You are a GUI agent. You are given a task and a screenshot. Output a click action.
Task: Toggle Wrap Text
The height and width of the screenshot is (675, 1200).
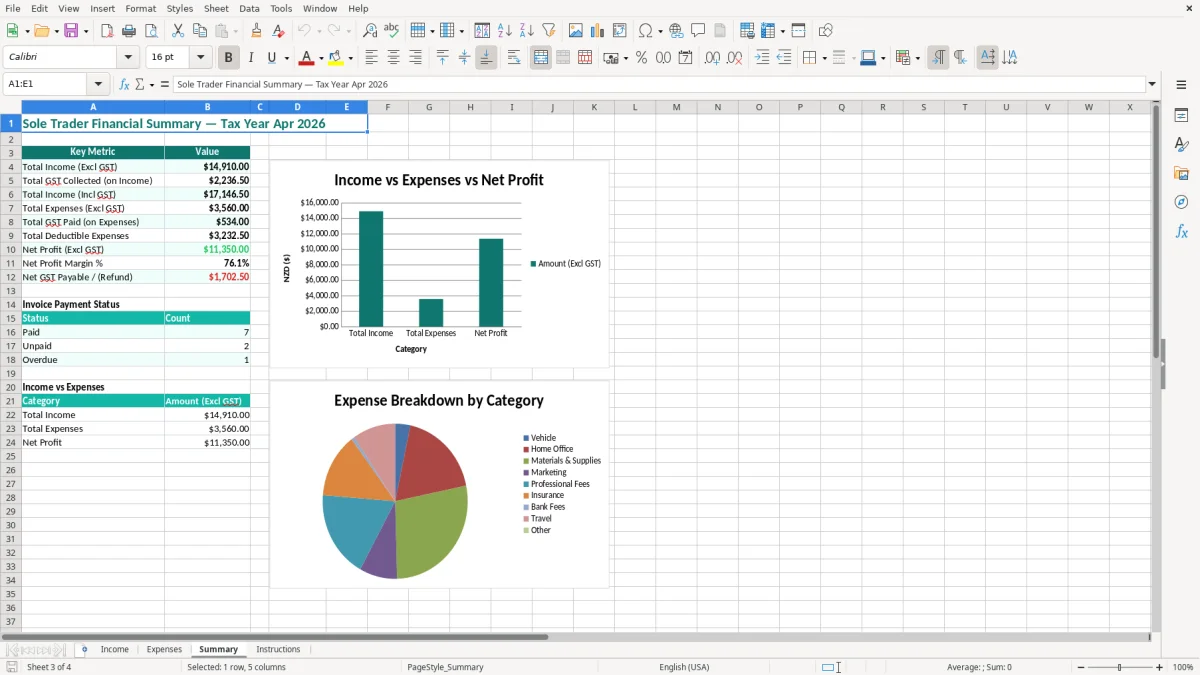[x=514, y=58]
